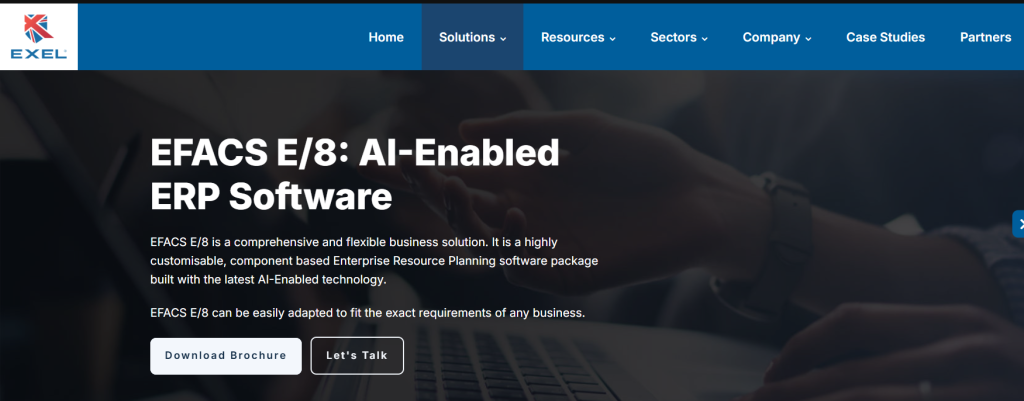The width and height of the screenshot is (1024, 401).
Task: Expand the Company chevron arrow
Action: (x=808, y=39)
